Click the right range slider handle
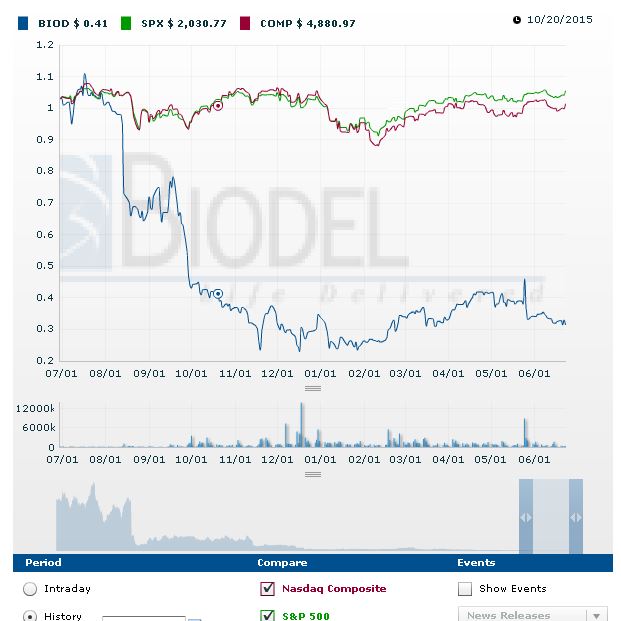Viewport: 621px width, 621px height. pos(575,517)
